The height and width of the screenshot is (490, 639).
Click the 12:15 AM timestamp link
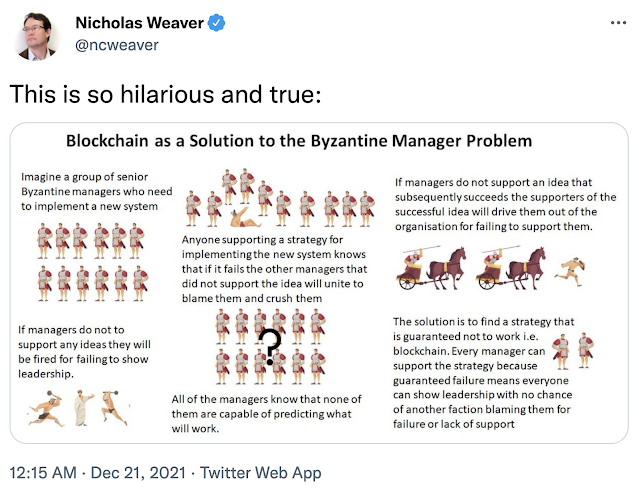click(x=42, y=472)
